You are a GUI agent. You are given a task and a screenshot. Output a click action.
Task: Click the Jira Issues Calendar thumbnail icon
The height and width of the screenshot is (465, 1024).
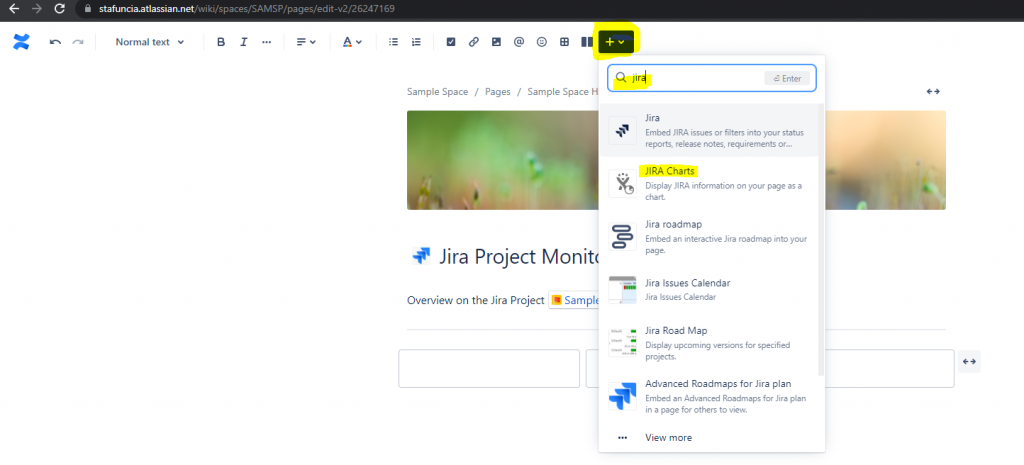coord(622,289)
